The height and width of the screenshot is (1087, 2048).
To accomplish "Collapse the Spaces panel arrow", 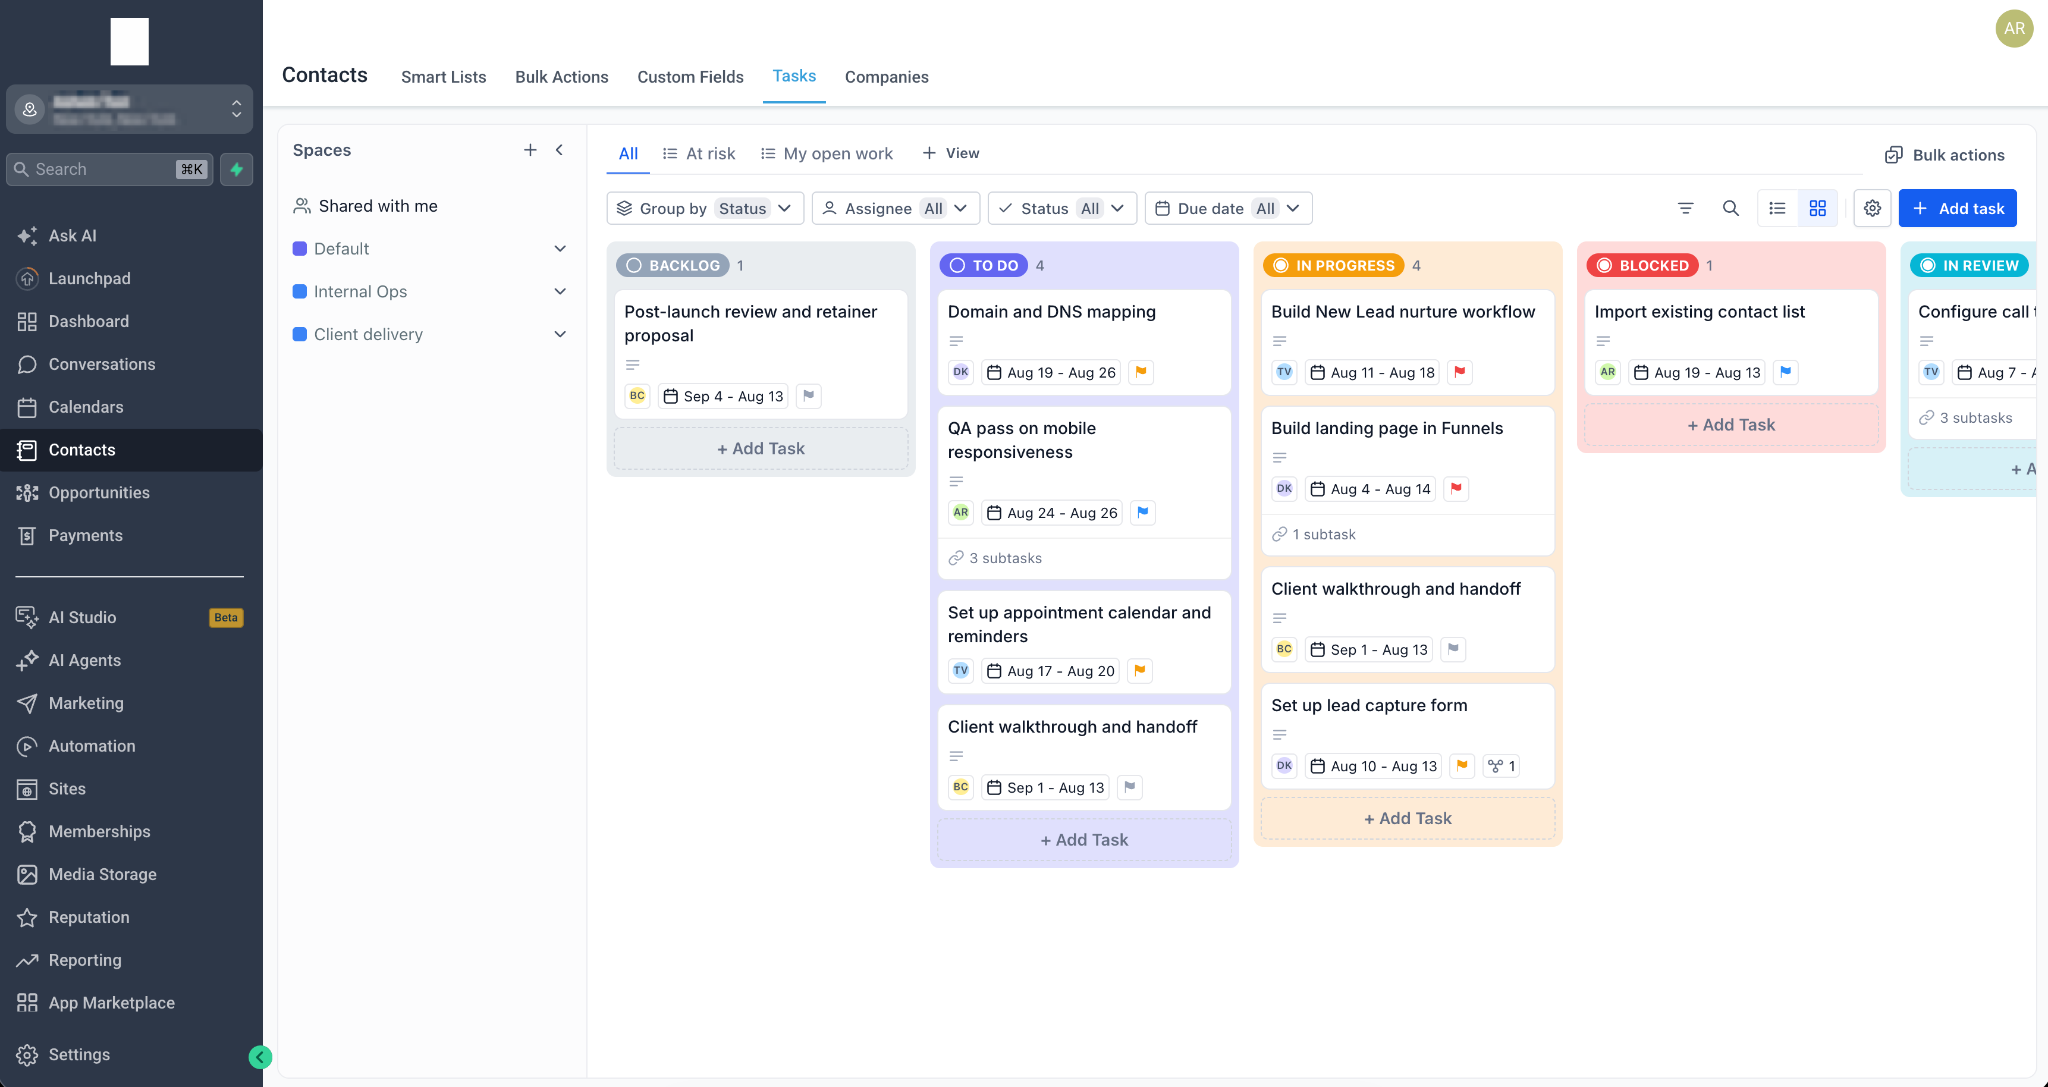I will tap(560, 150).
